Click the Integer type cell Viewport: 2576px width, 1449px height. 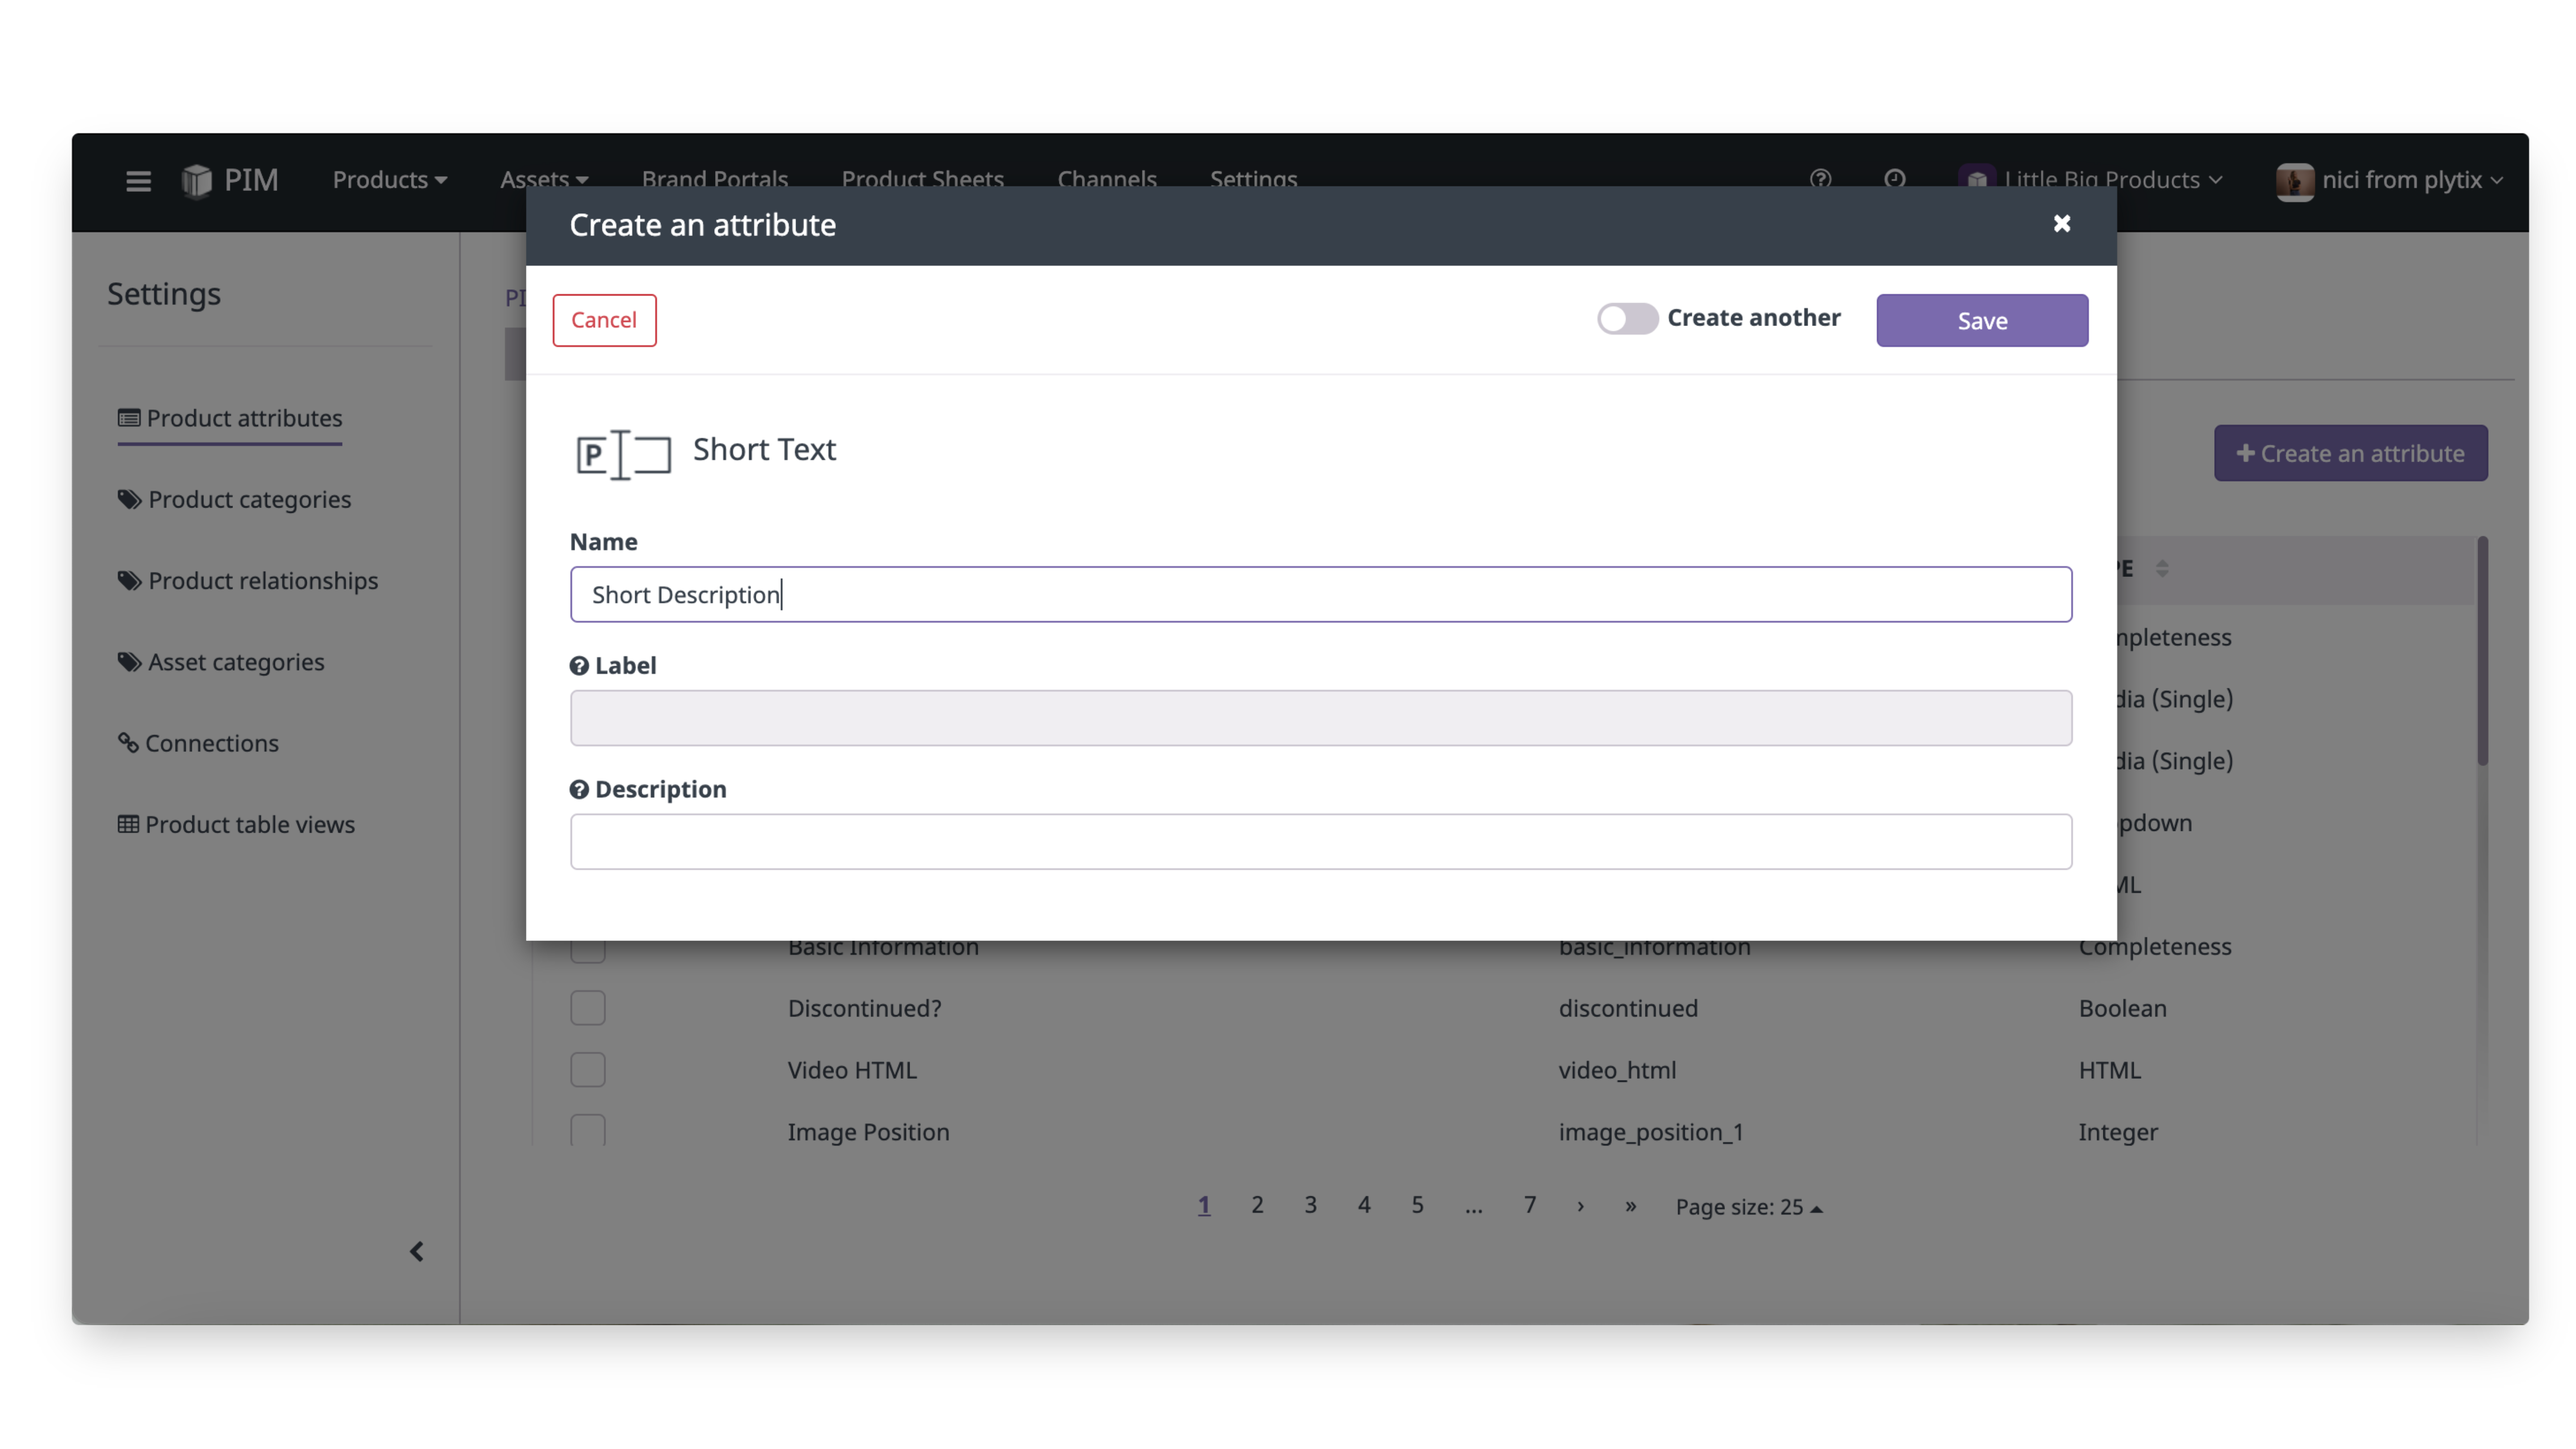pyautogui.click(x=2118, y=1133)
